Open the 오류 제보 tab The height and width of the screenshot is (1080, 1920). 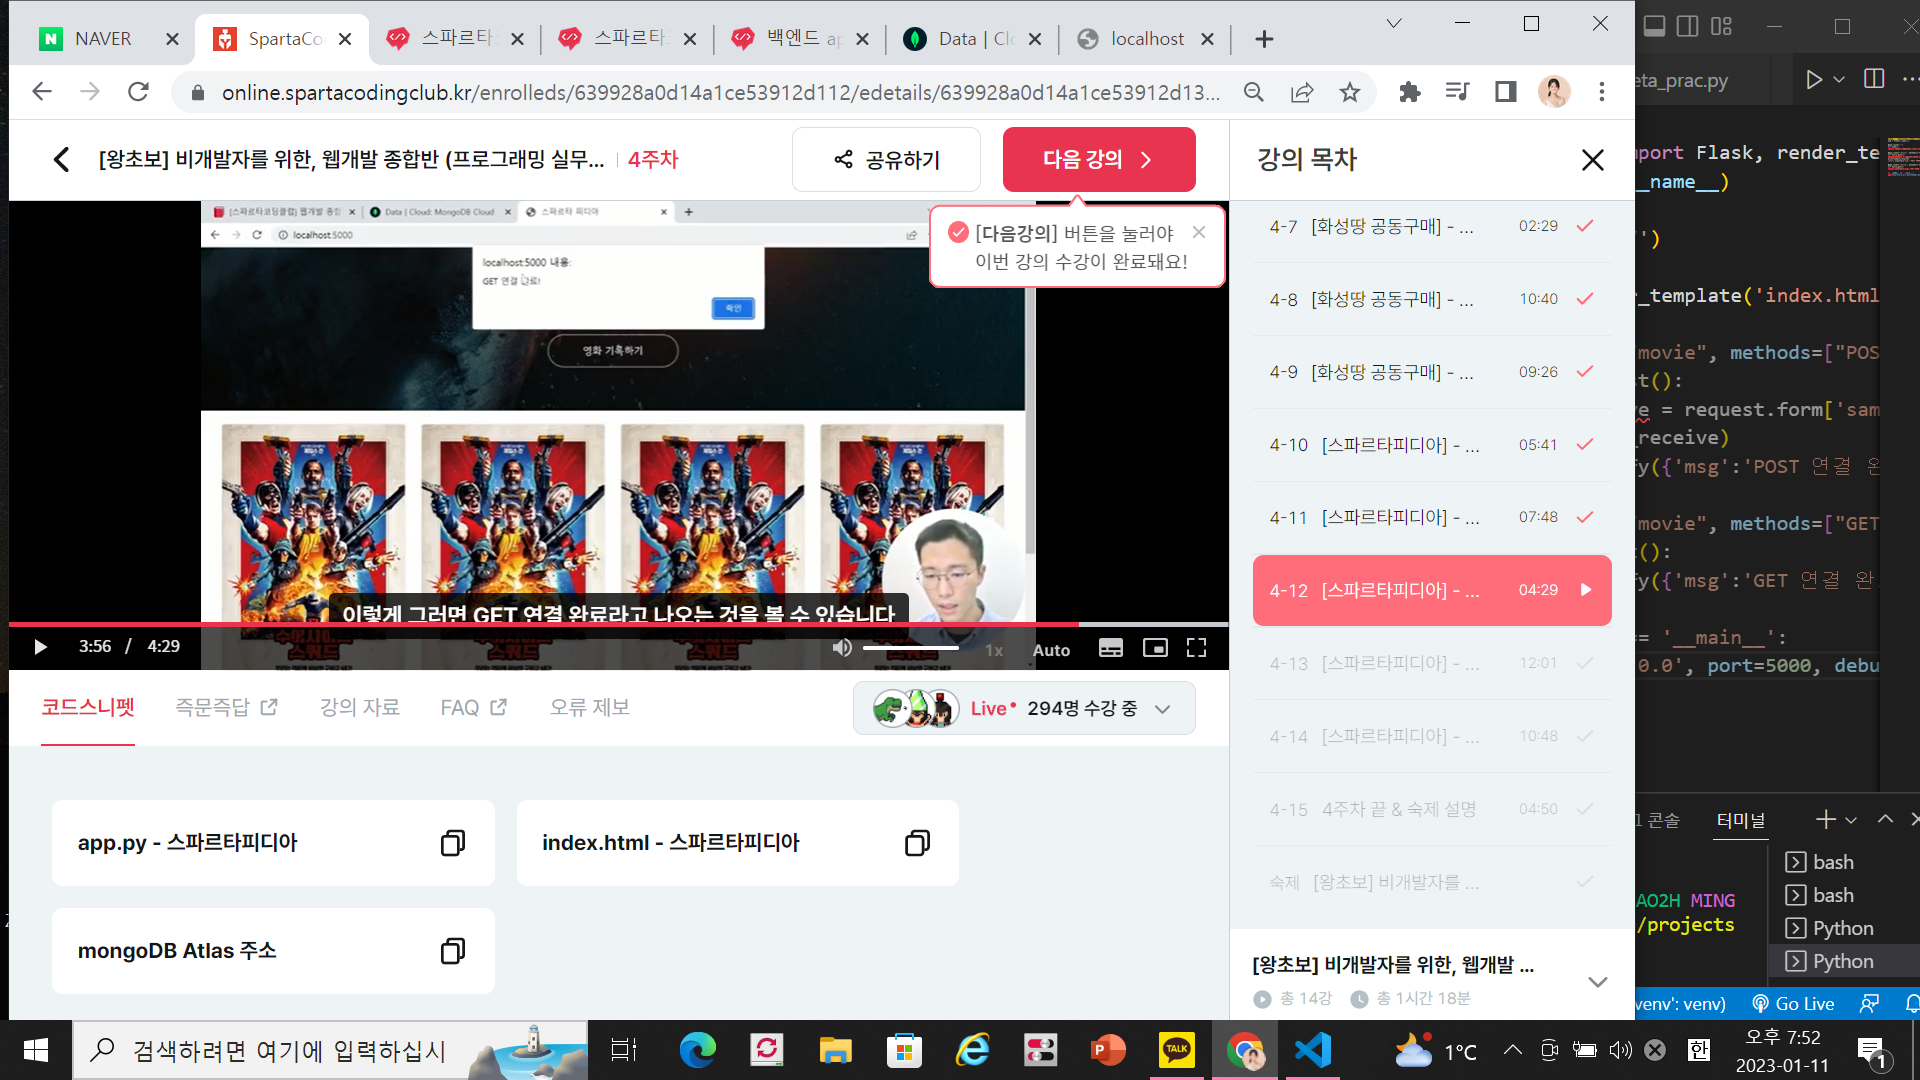589,708
